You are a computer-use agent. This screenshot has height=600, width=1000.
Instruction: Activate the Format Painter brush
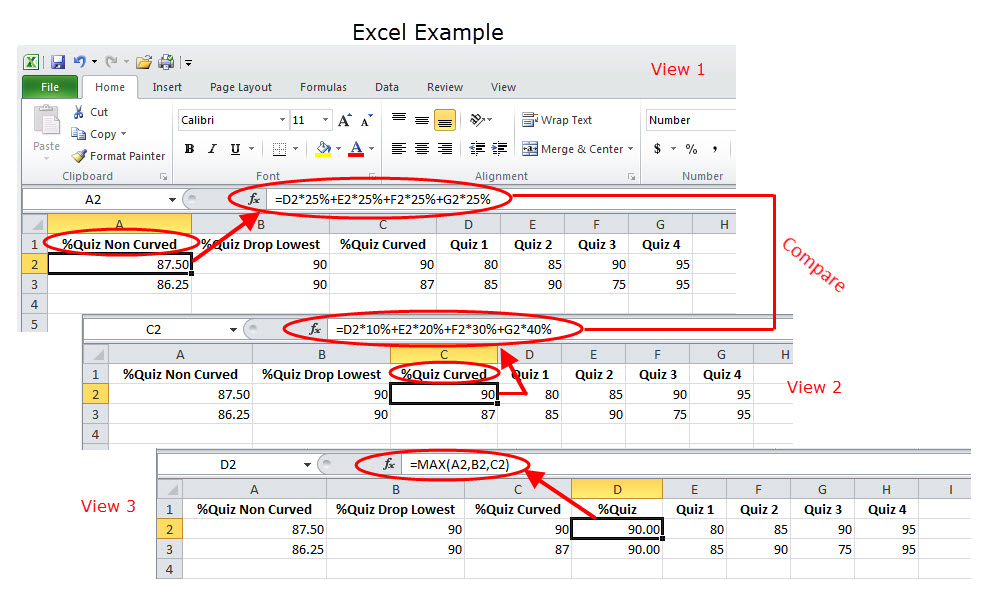tap(79, 156)
